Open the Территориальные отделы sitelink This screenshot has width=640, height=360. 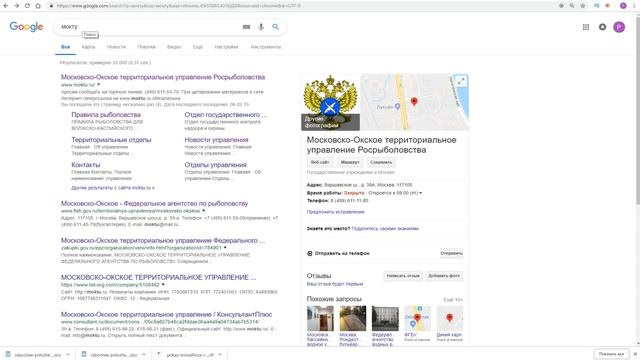click(111, 140)
